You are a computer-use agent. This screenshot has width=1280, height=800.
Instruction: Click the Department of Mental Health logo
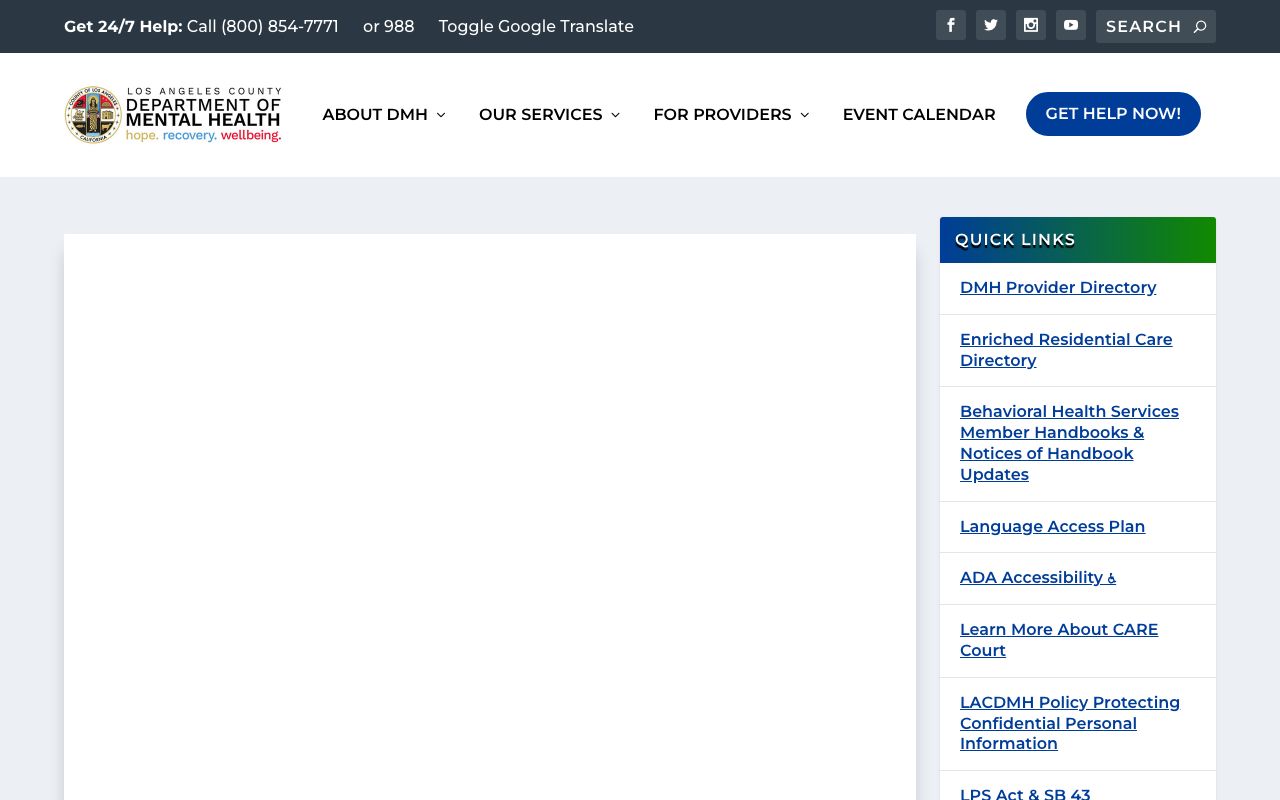pos(173,114)
